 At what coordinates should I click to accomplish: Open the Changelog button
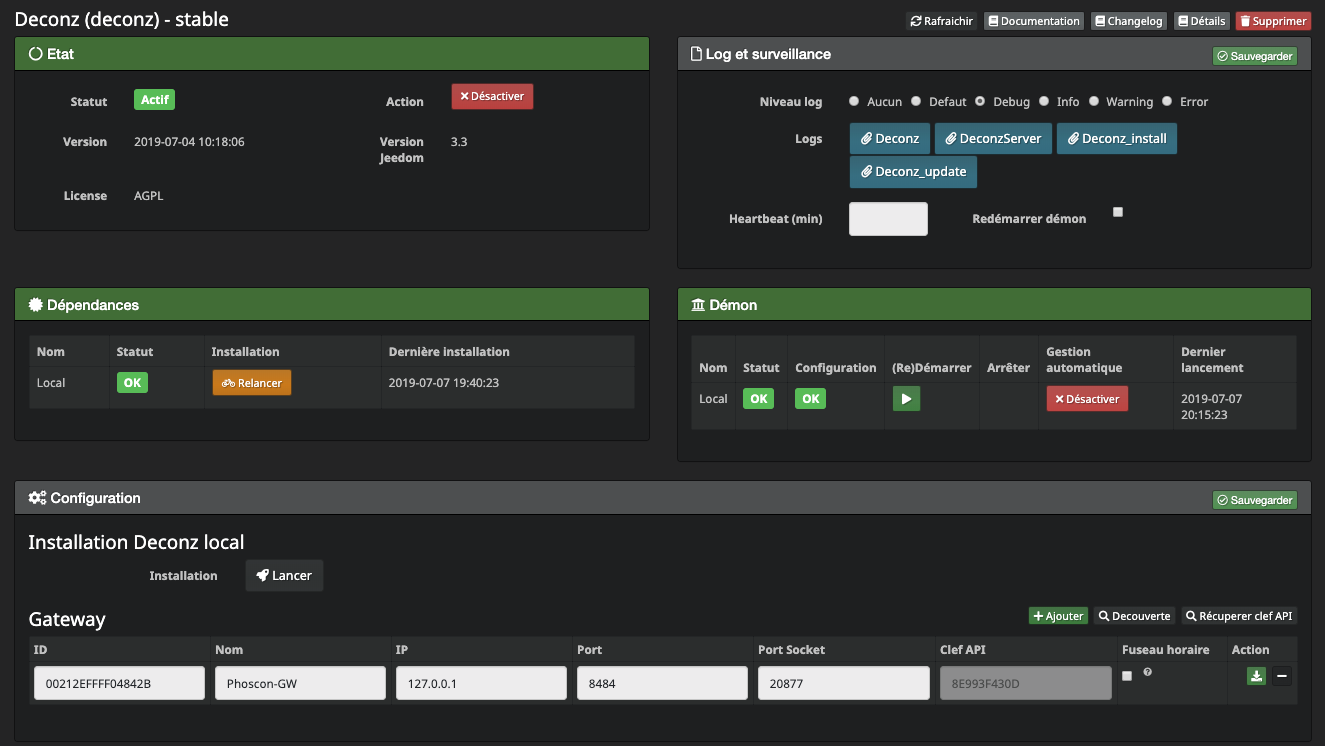1129,21
